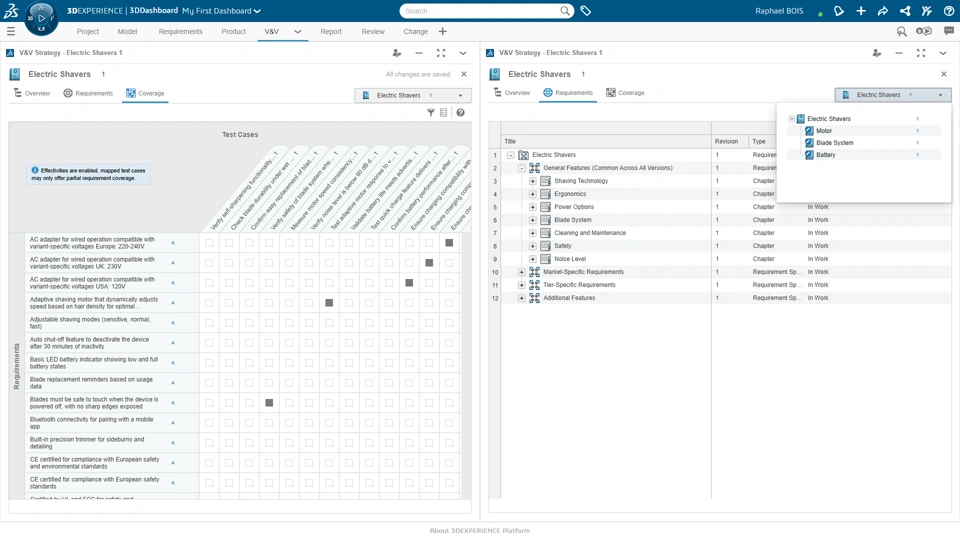
Task: Open the Change dashboard tab
Action: (x=416, y=32)
